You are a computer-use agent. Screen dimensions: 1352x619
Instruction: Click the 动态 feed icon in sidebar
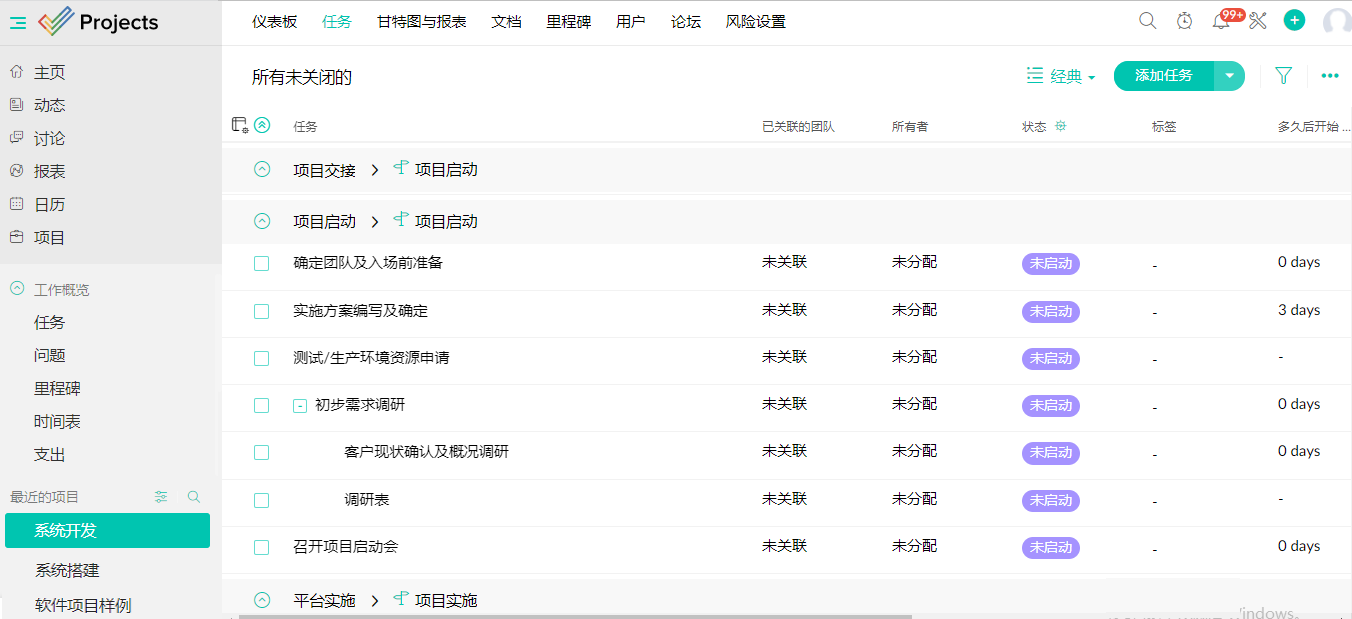[16, 105]
